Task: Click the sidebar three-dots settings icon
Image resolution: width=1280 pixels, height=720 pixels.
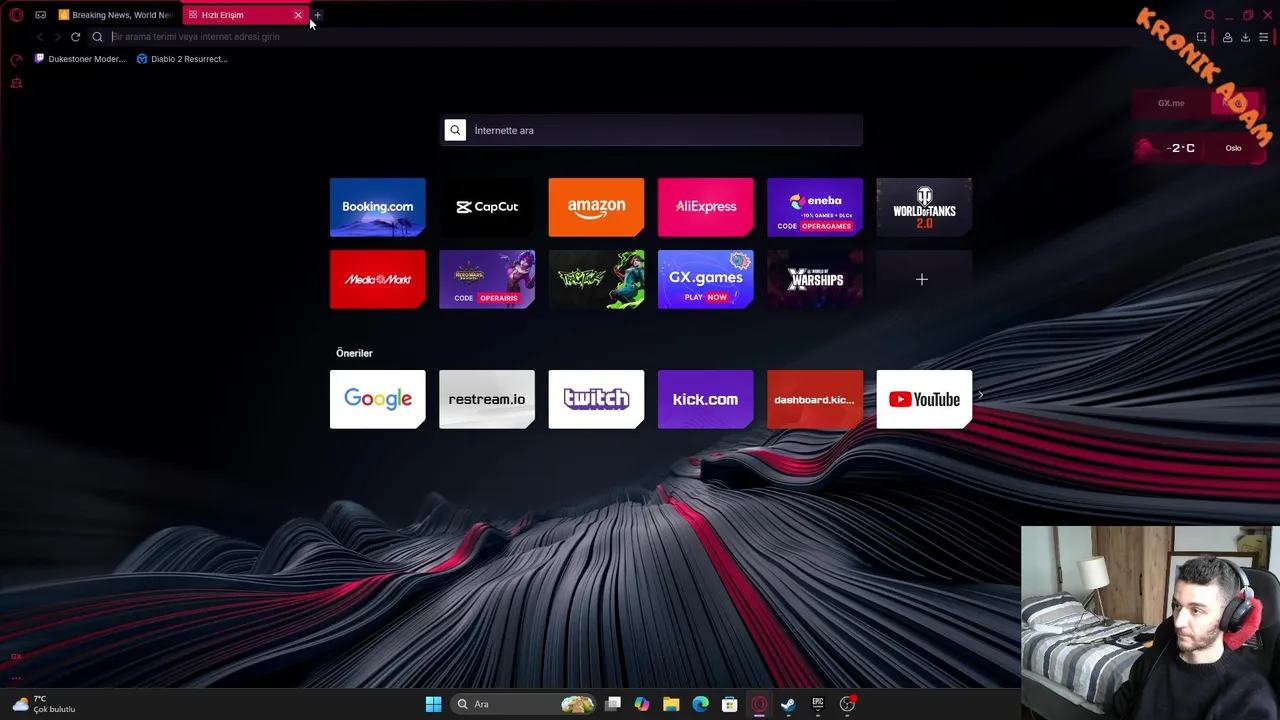Action: 16,677
